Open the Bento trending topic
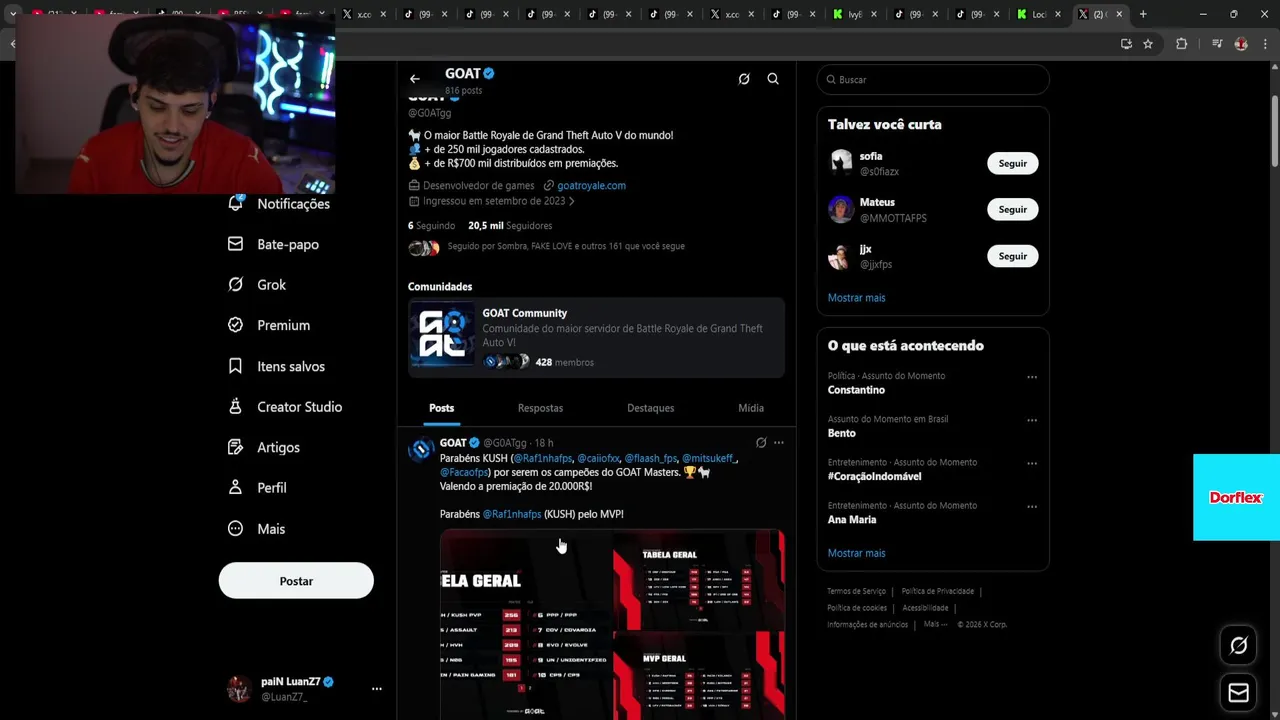Image resolution: width=1280 pixels, height=720 pixels. coord(841,433)
